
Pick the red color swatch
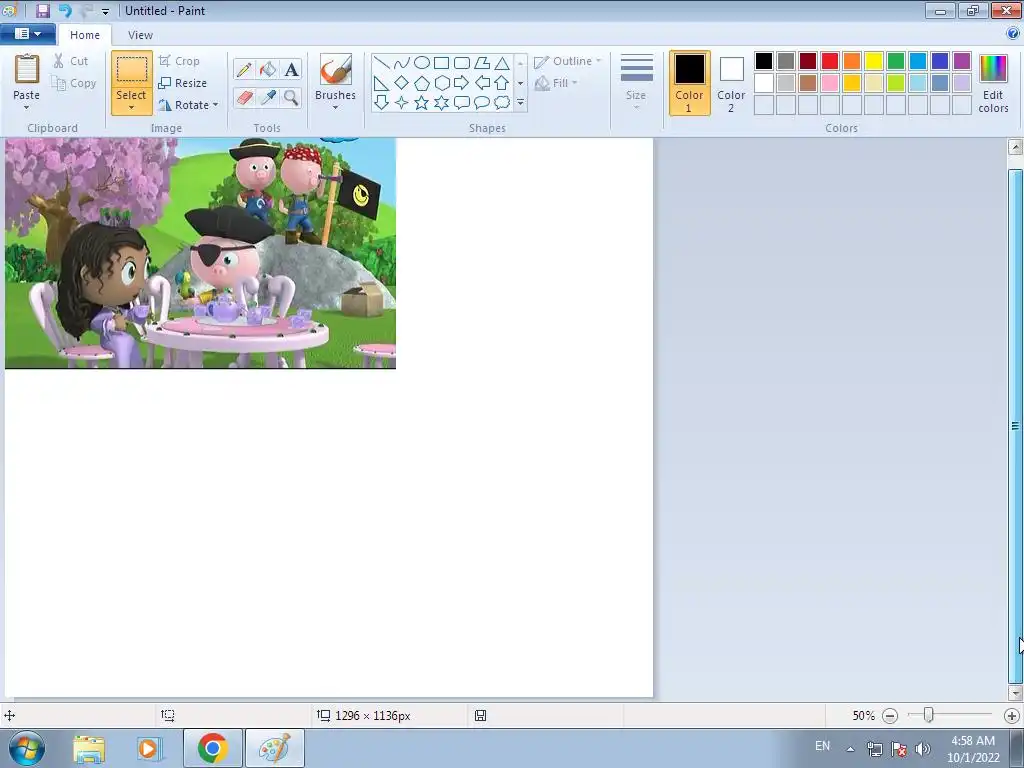tap(830, 61)
